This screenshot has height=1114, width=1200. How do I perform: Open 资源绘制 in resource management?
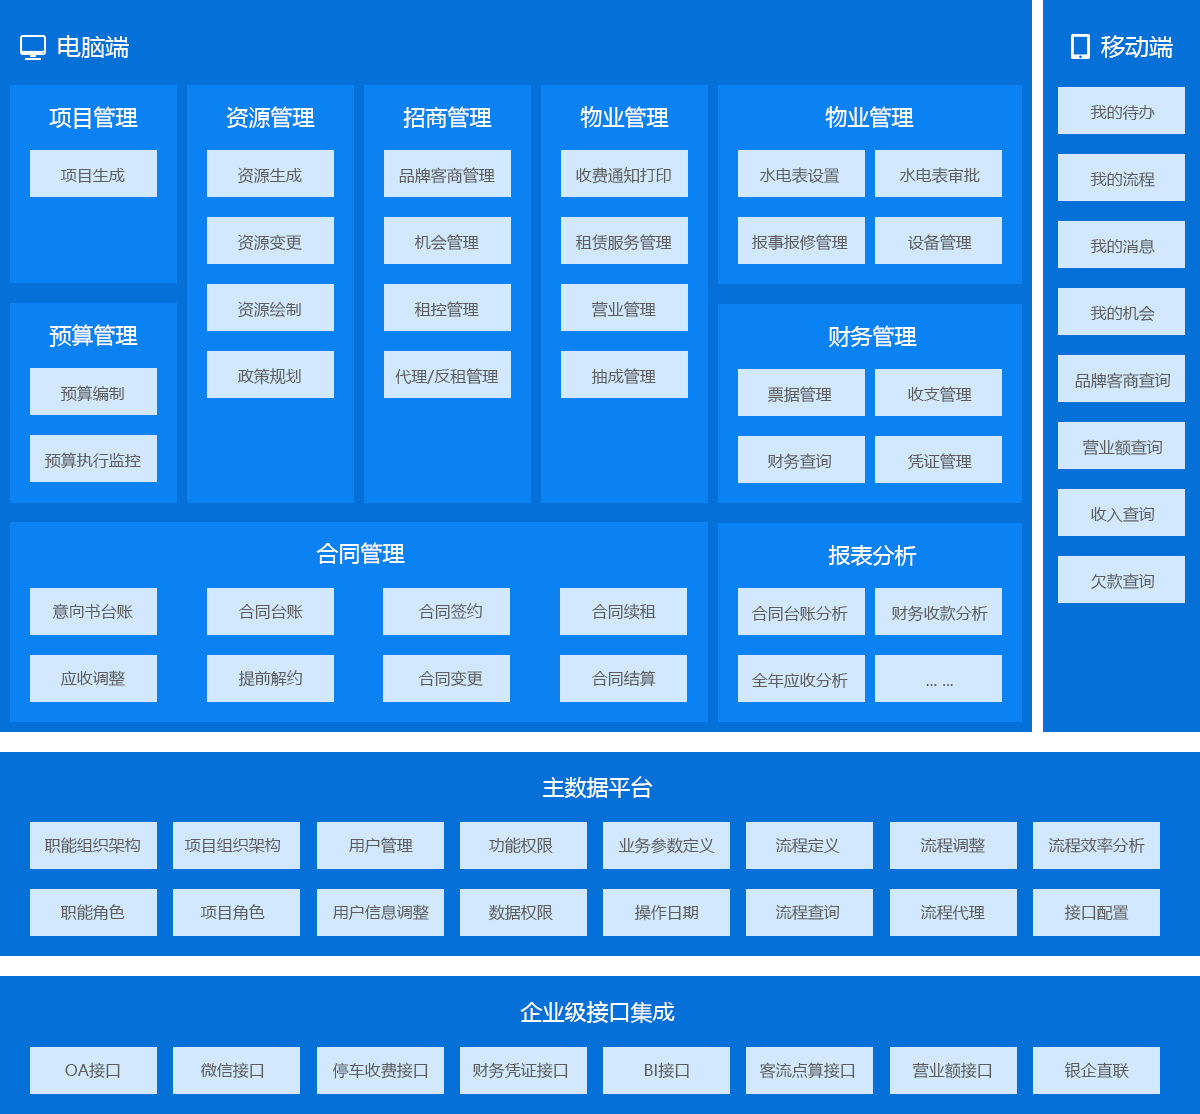[270, 308]
